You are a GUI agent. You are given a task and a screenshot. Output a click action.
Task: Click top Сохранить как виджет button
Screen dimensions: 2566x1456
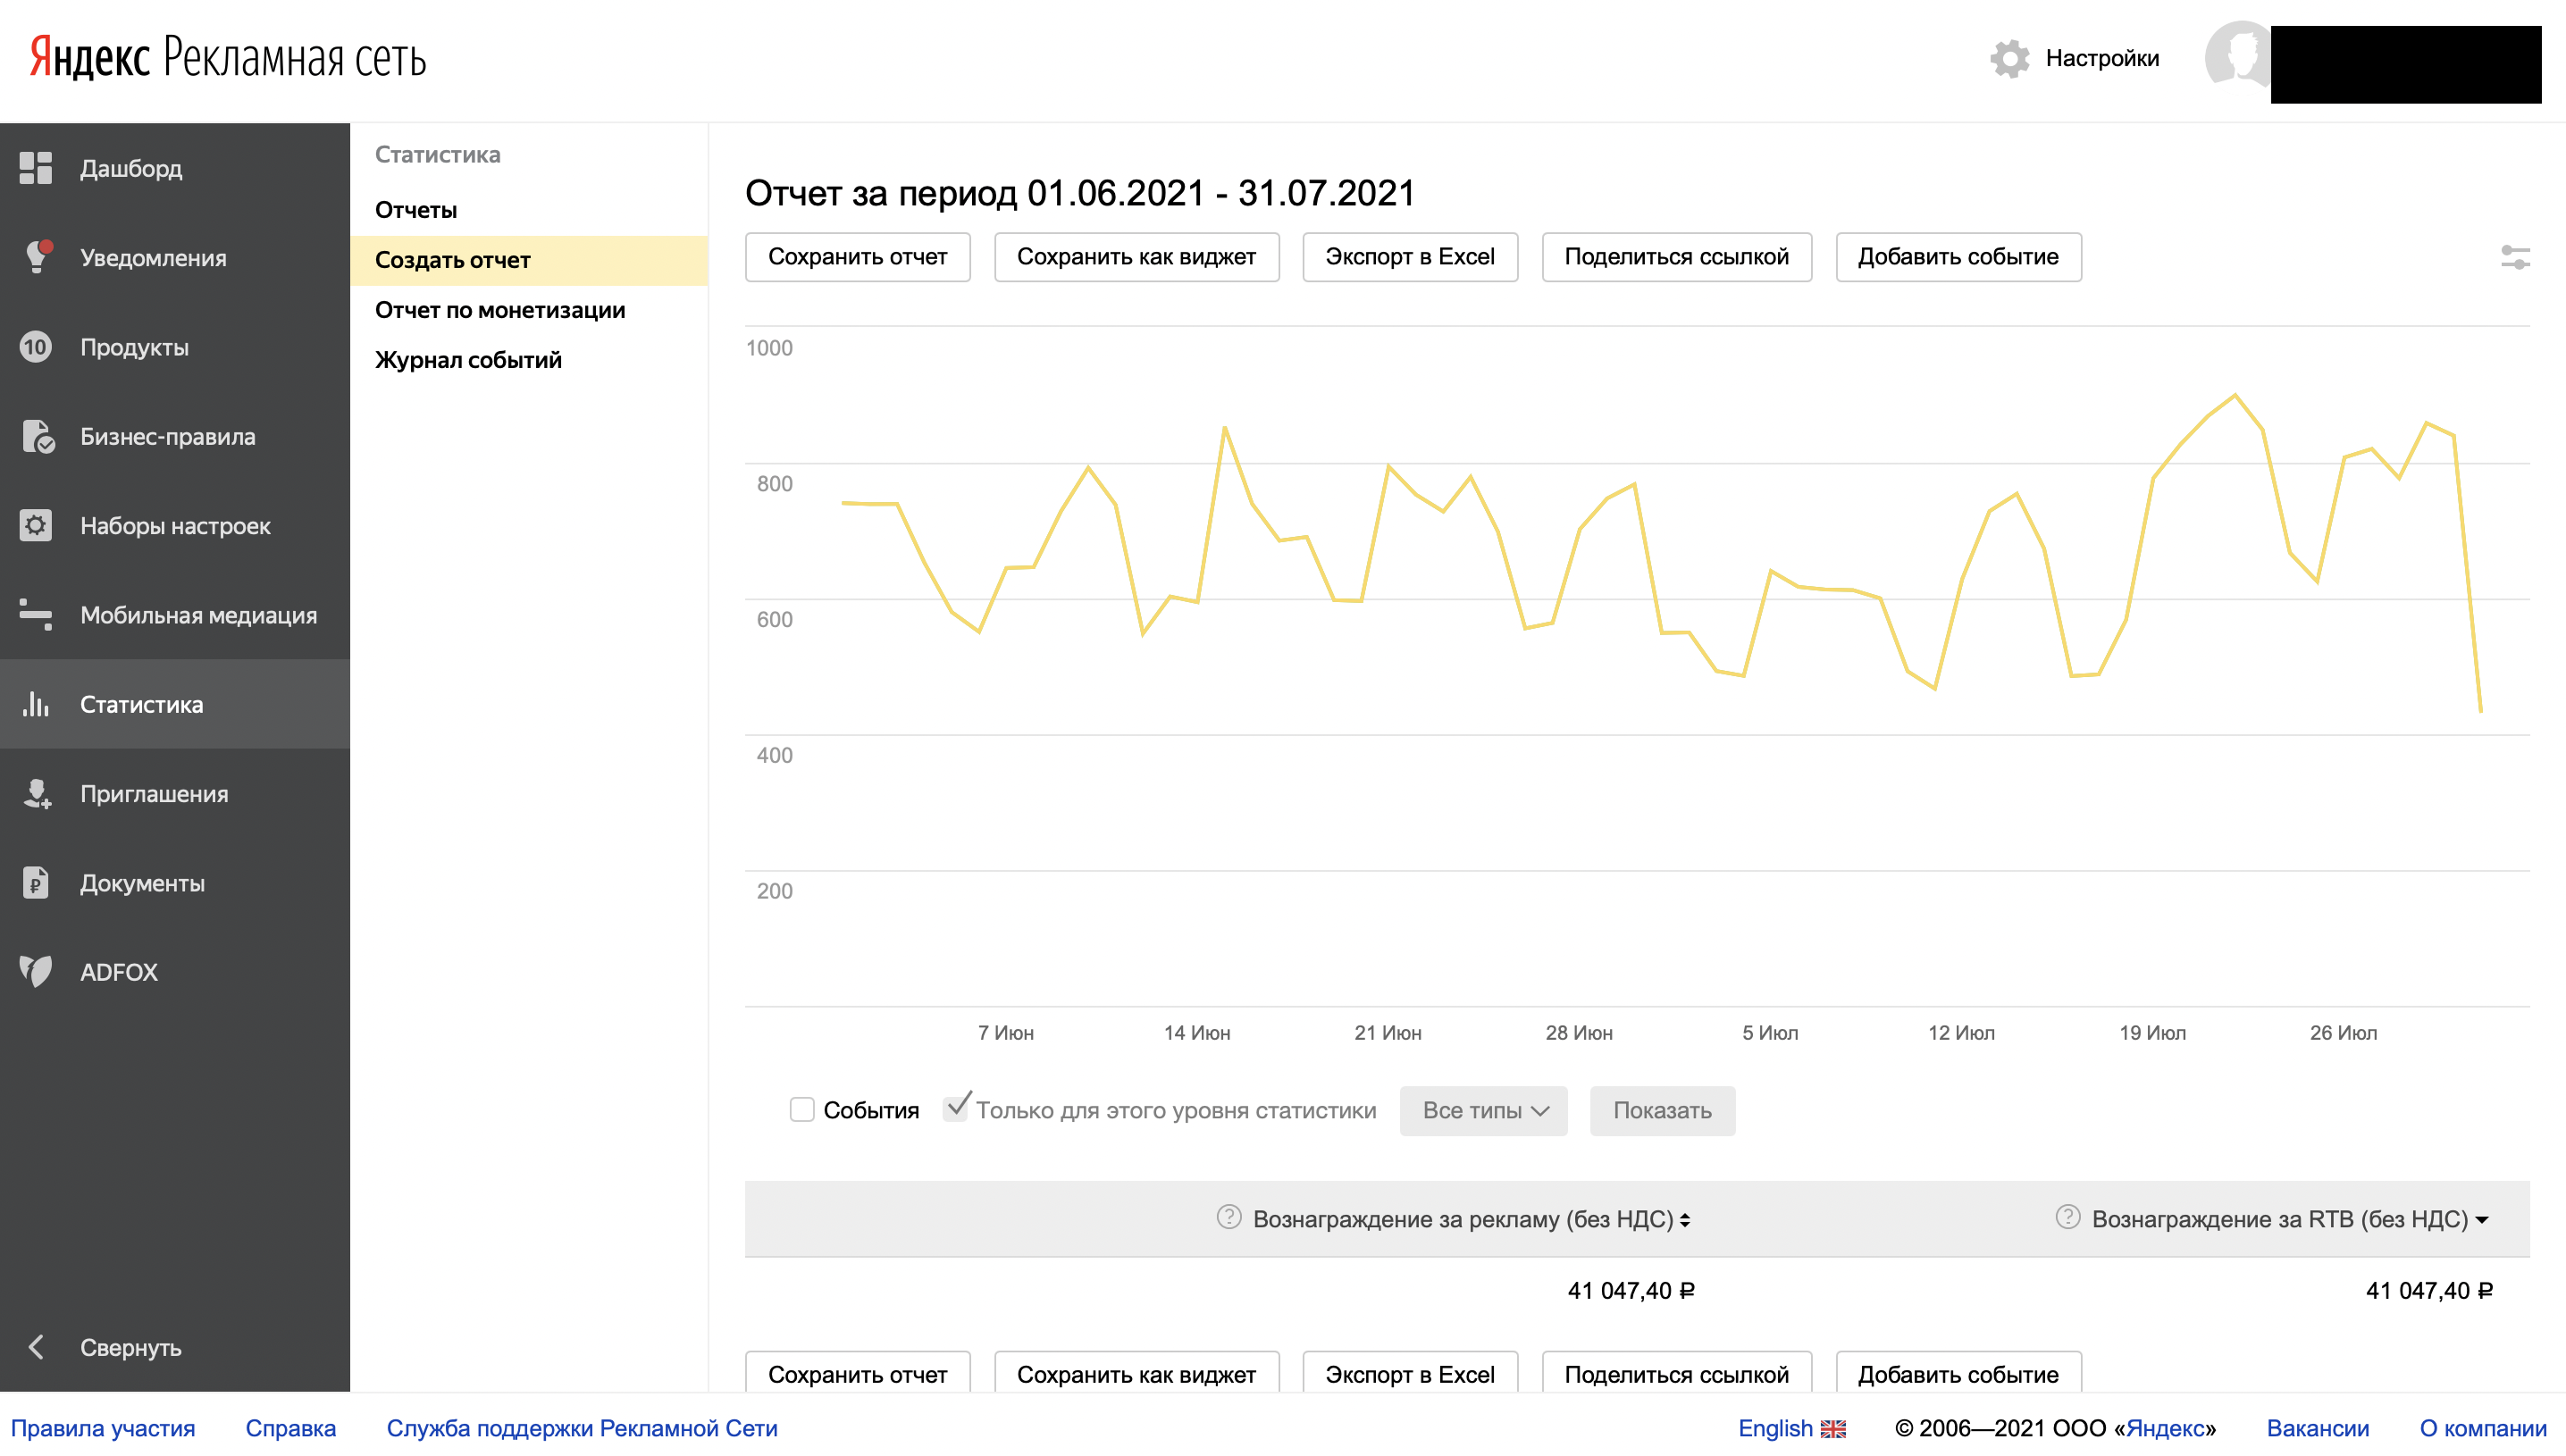(x=1136, y=257)
